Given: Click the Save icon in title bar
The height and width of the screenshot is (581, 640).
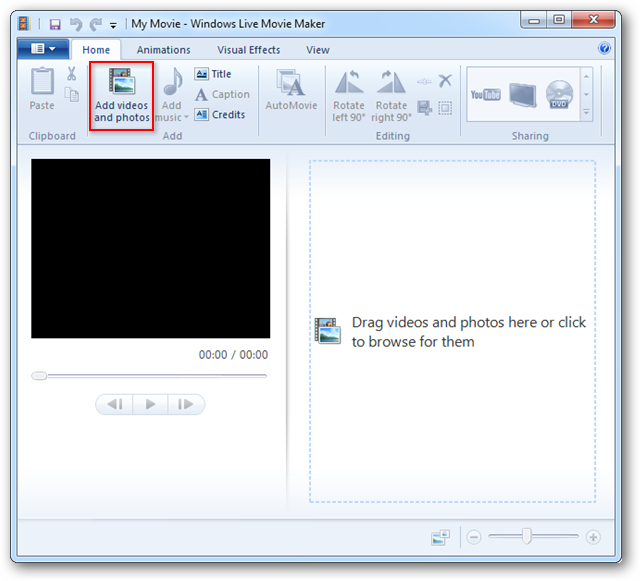Looking at the screenshot, I should click(x=55, y=23).
